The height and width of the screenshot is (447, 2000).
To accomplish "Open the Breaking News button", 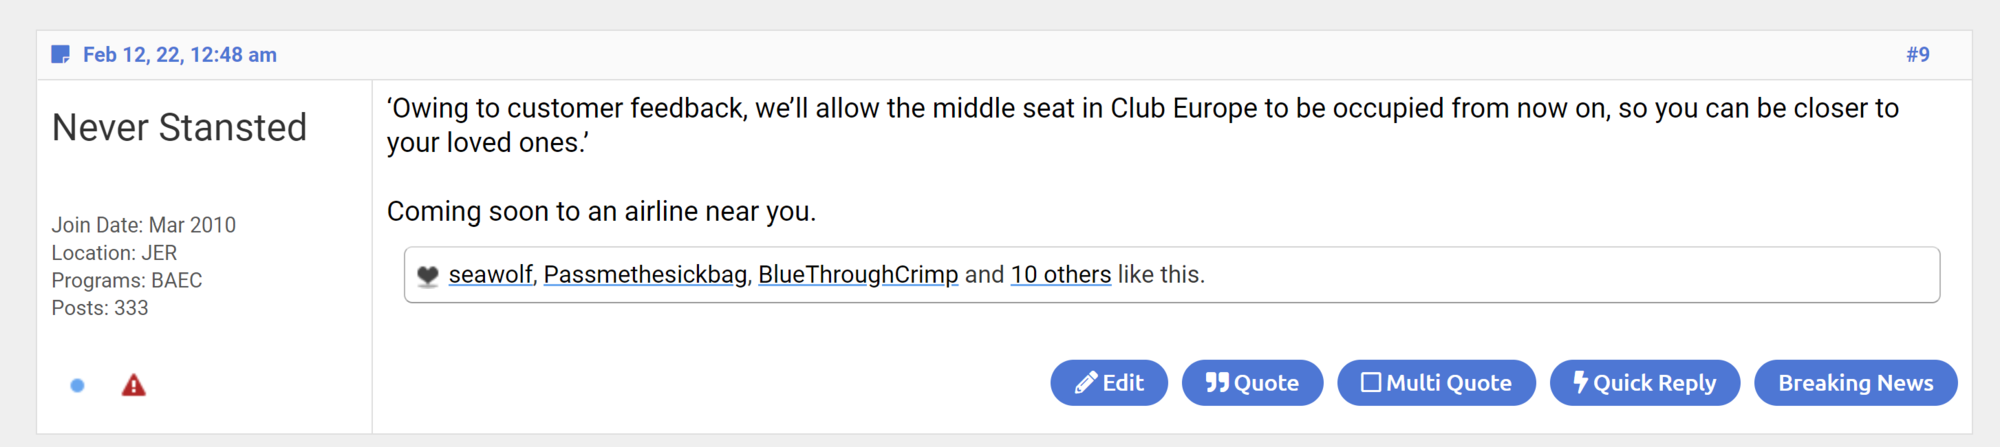I will [x=1856, y=383].
